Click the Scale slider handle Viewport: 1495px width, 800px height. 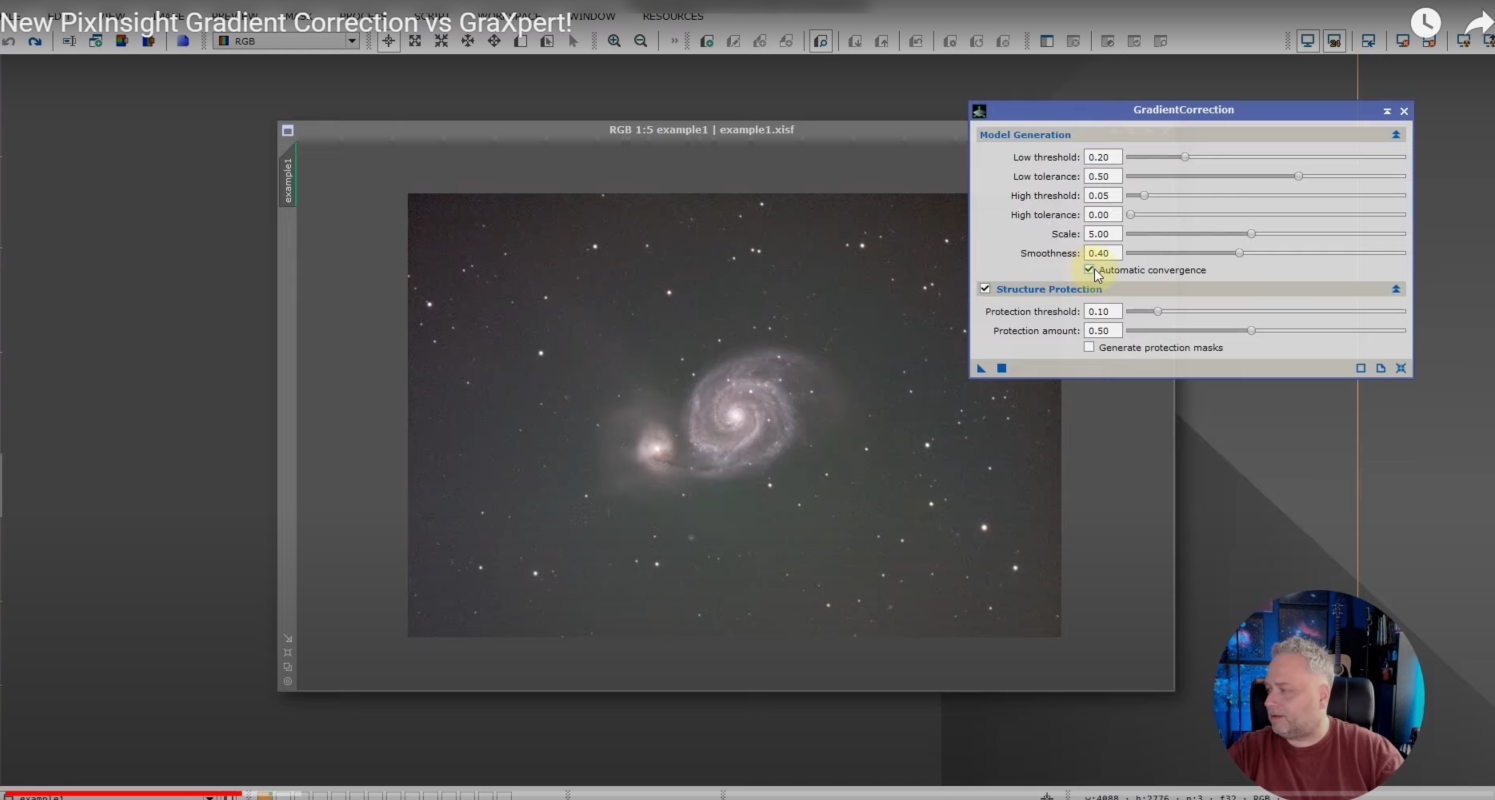pos(1251,234)
